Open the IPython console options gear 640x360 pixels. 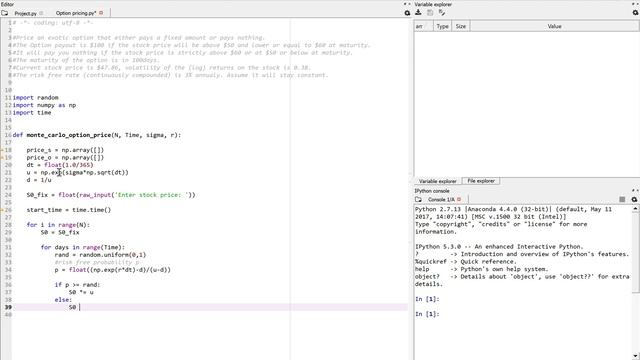(x=634, y=200)
